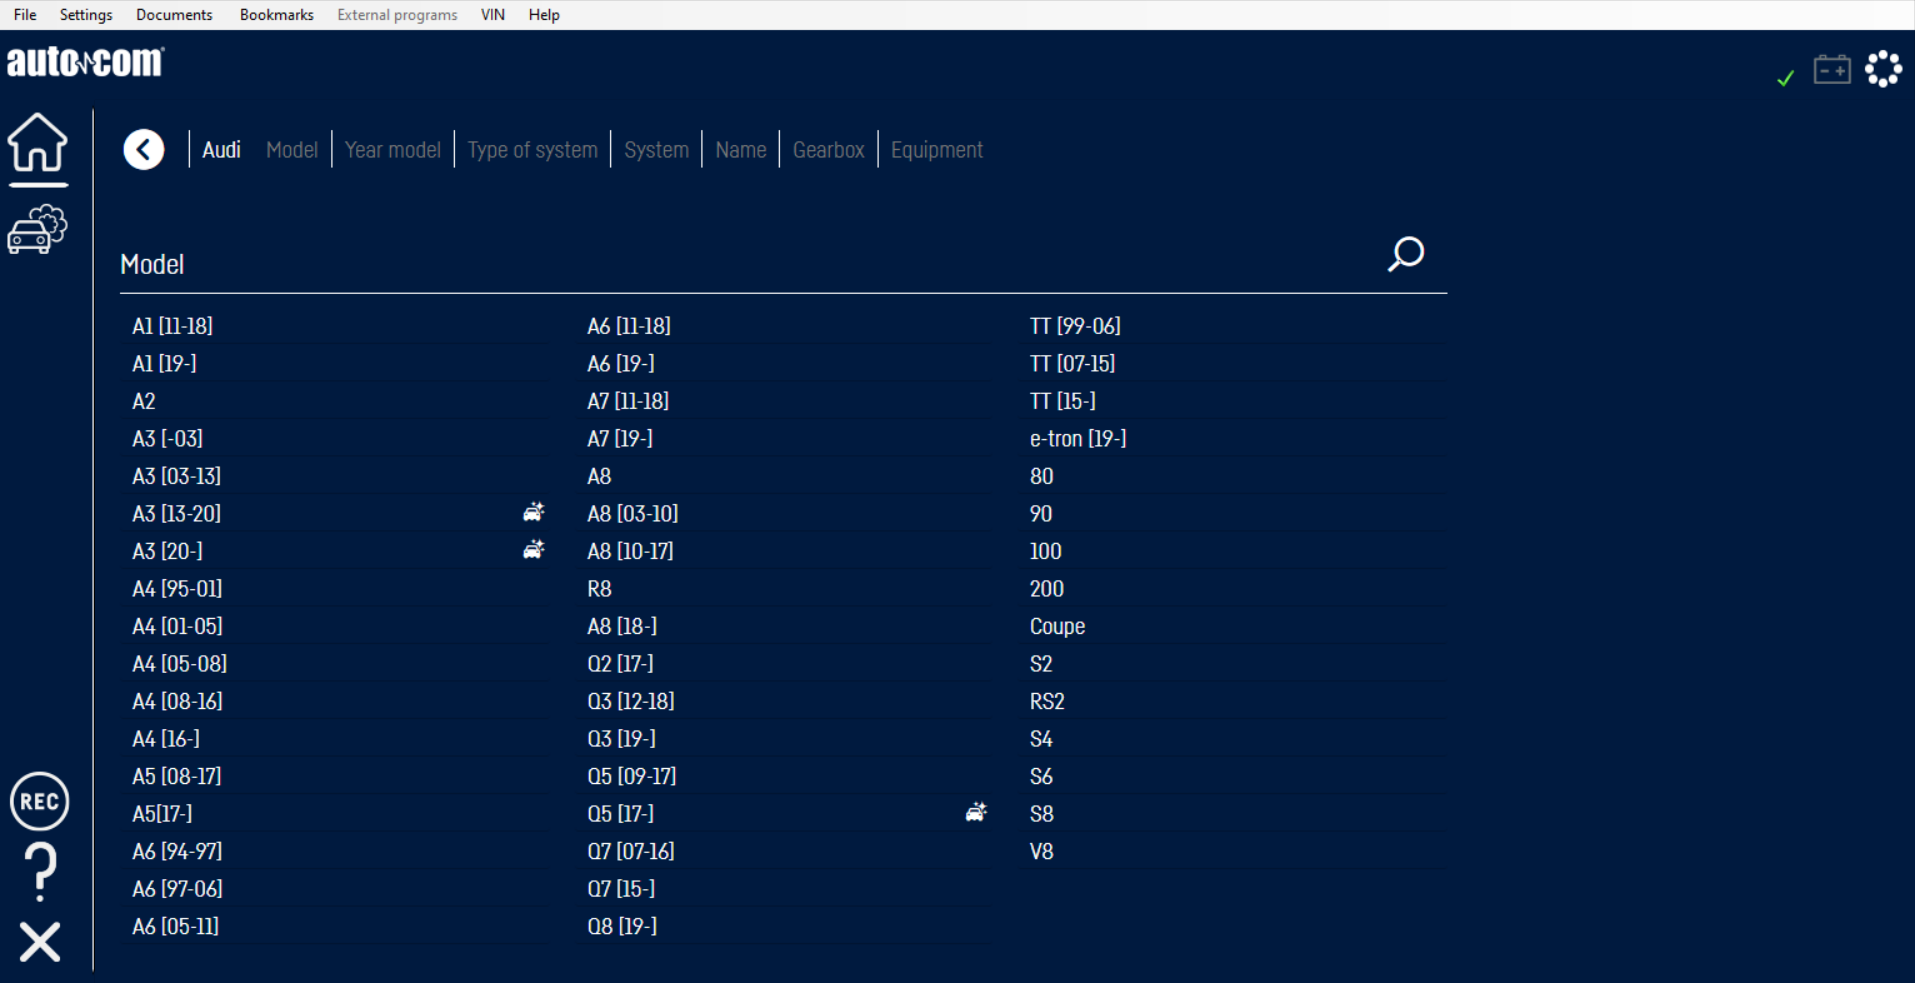Choose model A5[17-]
Viewport: 1915px width, 983px height.
tap(163, 814)
